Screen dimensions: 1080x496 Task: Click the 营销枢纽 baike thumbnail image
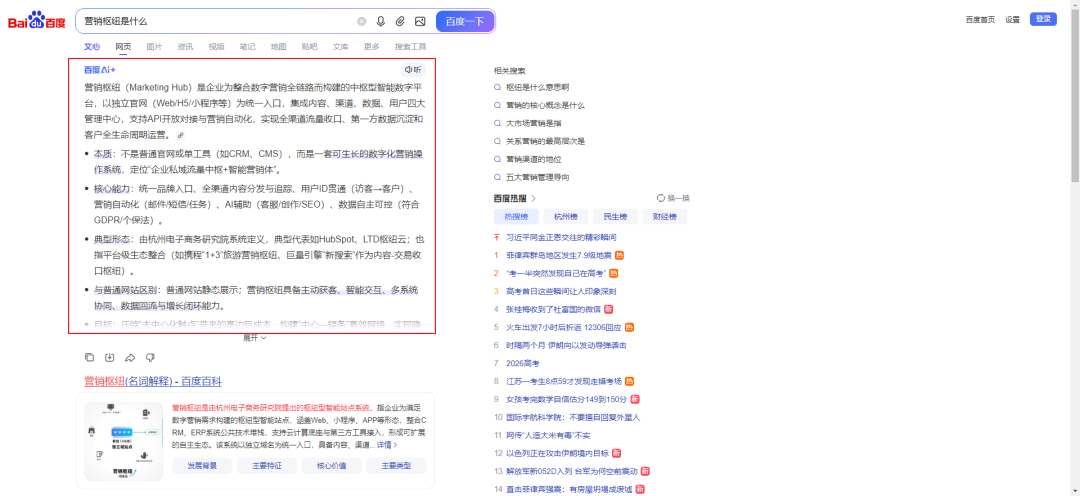click(x=123, y=441)
